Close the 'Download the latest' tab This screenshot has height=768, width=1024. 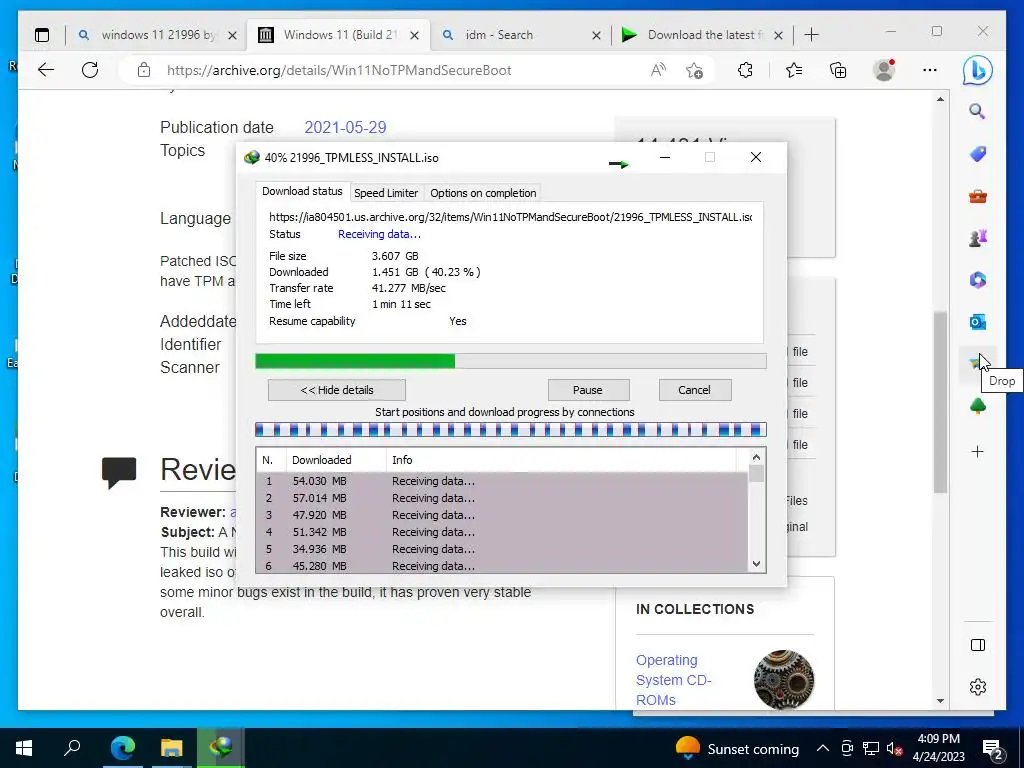[778, 35]
